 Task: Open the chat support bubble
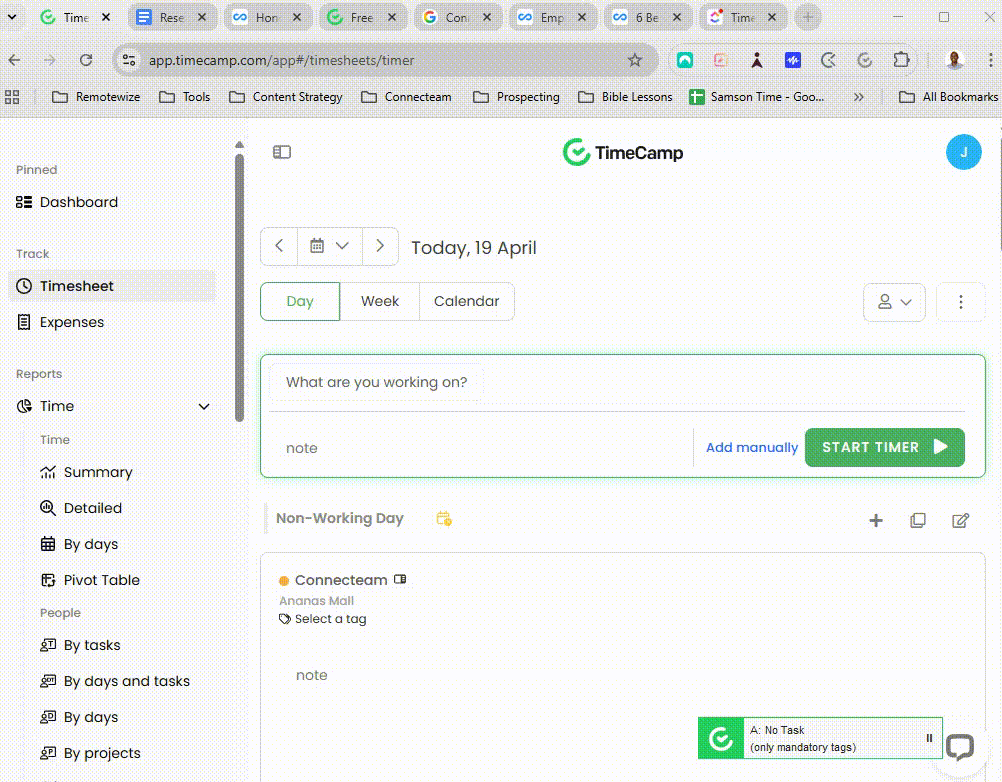[960, 746]
